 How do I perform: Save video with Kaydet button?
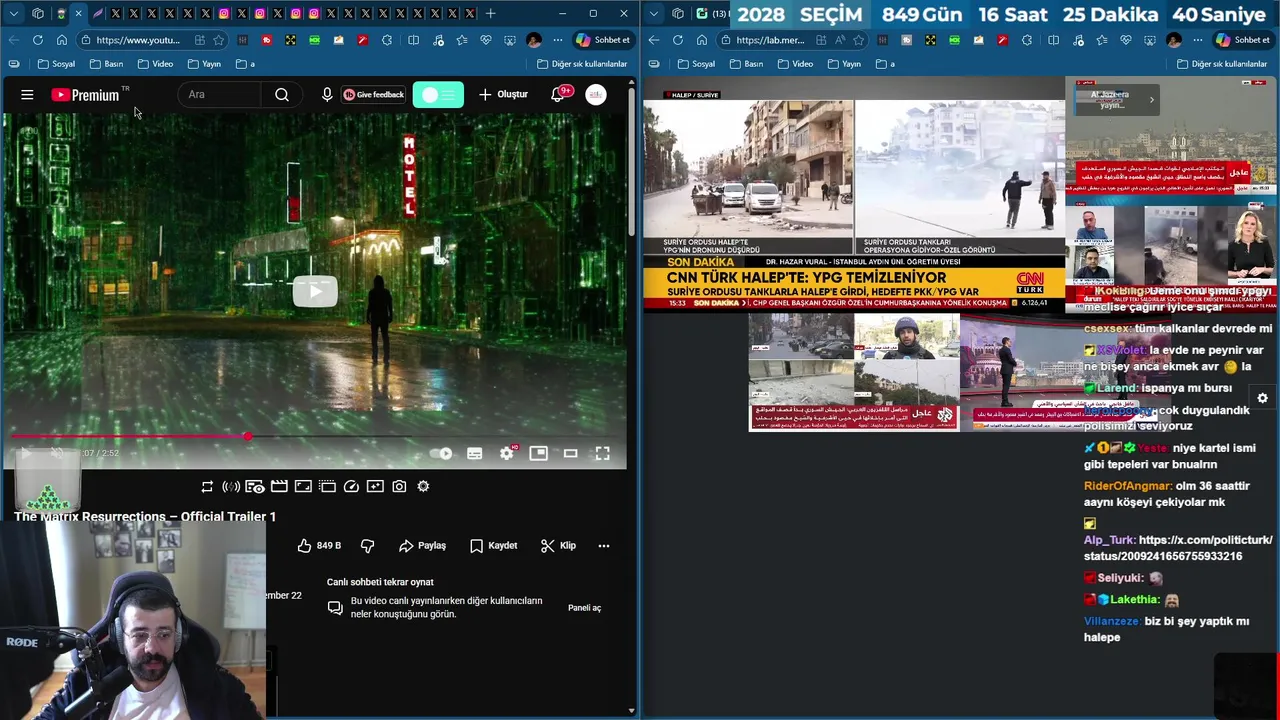(493, 545)
